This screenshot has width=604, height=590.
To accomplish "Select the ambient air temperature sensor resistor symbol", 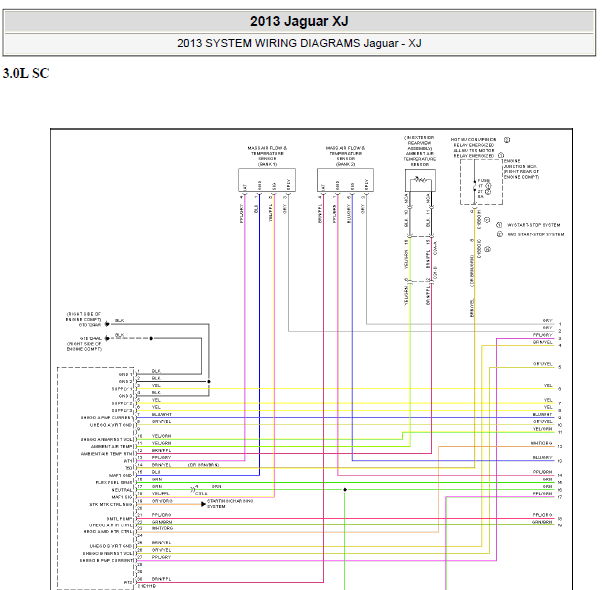I will 421,180.
